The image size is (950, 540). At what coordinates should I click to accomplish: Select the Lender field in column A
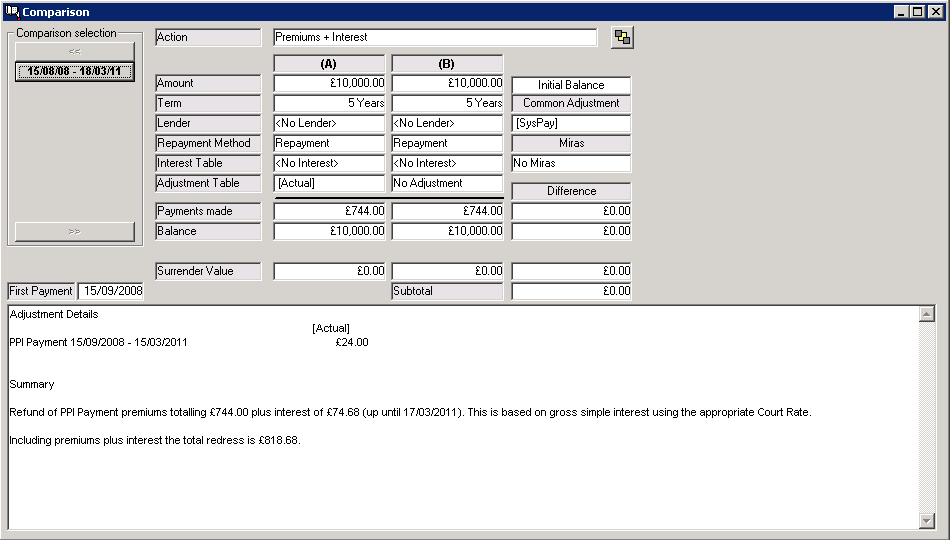pyautogui.click(x=329, y=123)
